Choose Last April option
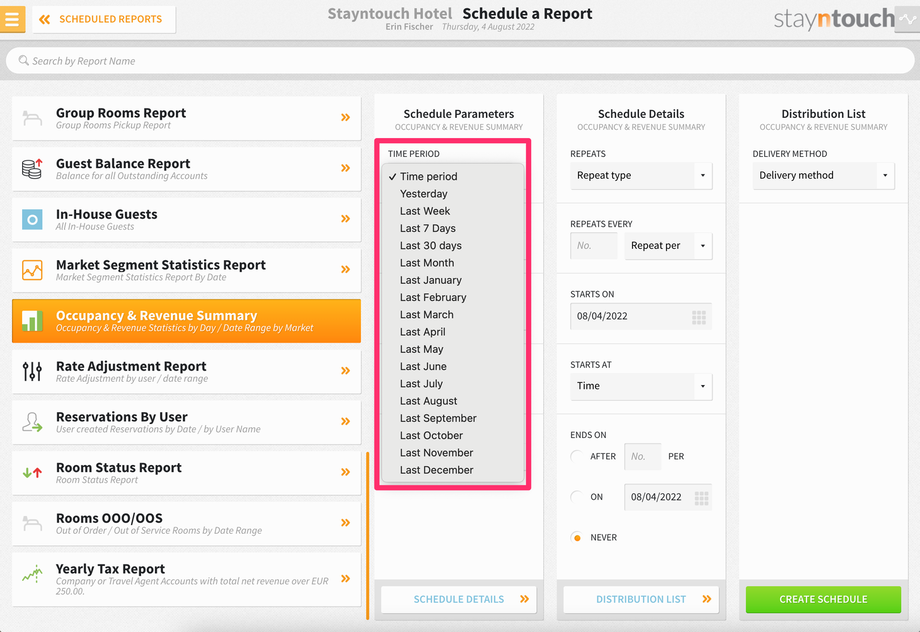Viewport: 920px width, 632px height. (x=452, y=332)
